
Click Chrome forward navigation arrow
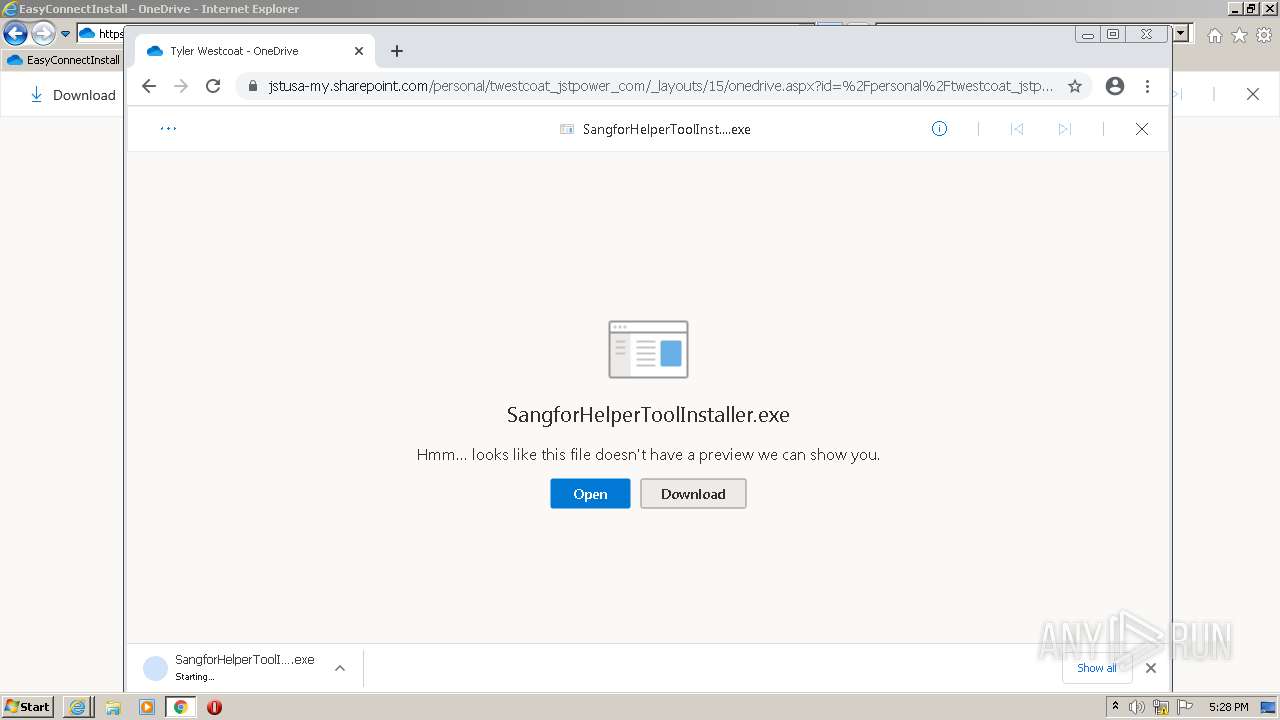point(181,86)
